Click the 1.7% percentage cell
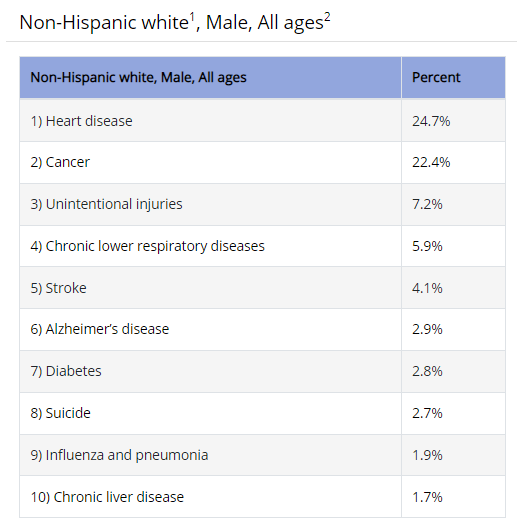 pos(427,497)
